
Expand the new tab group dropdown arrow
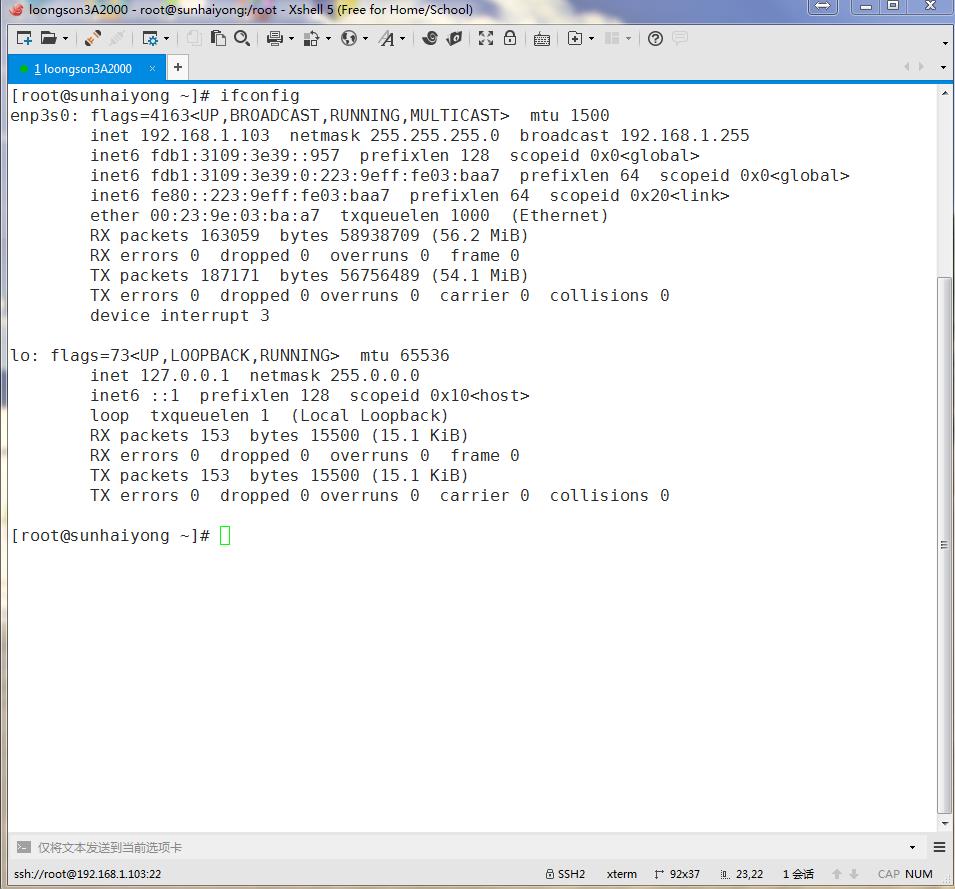(591, 39)
